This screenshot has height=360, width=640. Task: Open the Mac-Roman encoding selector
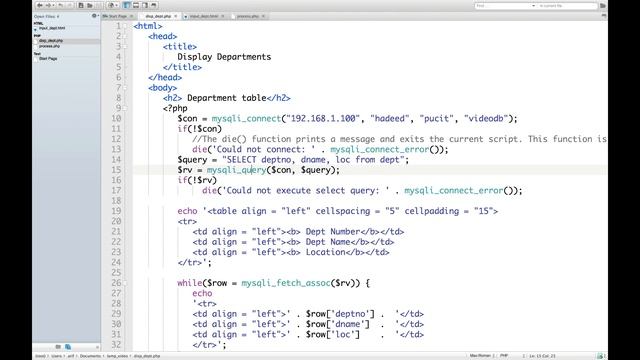pyautogui.click(x=481, y=356)
